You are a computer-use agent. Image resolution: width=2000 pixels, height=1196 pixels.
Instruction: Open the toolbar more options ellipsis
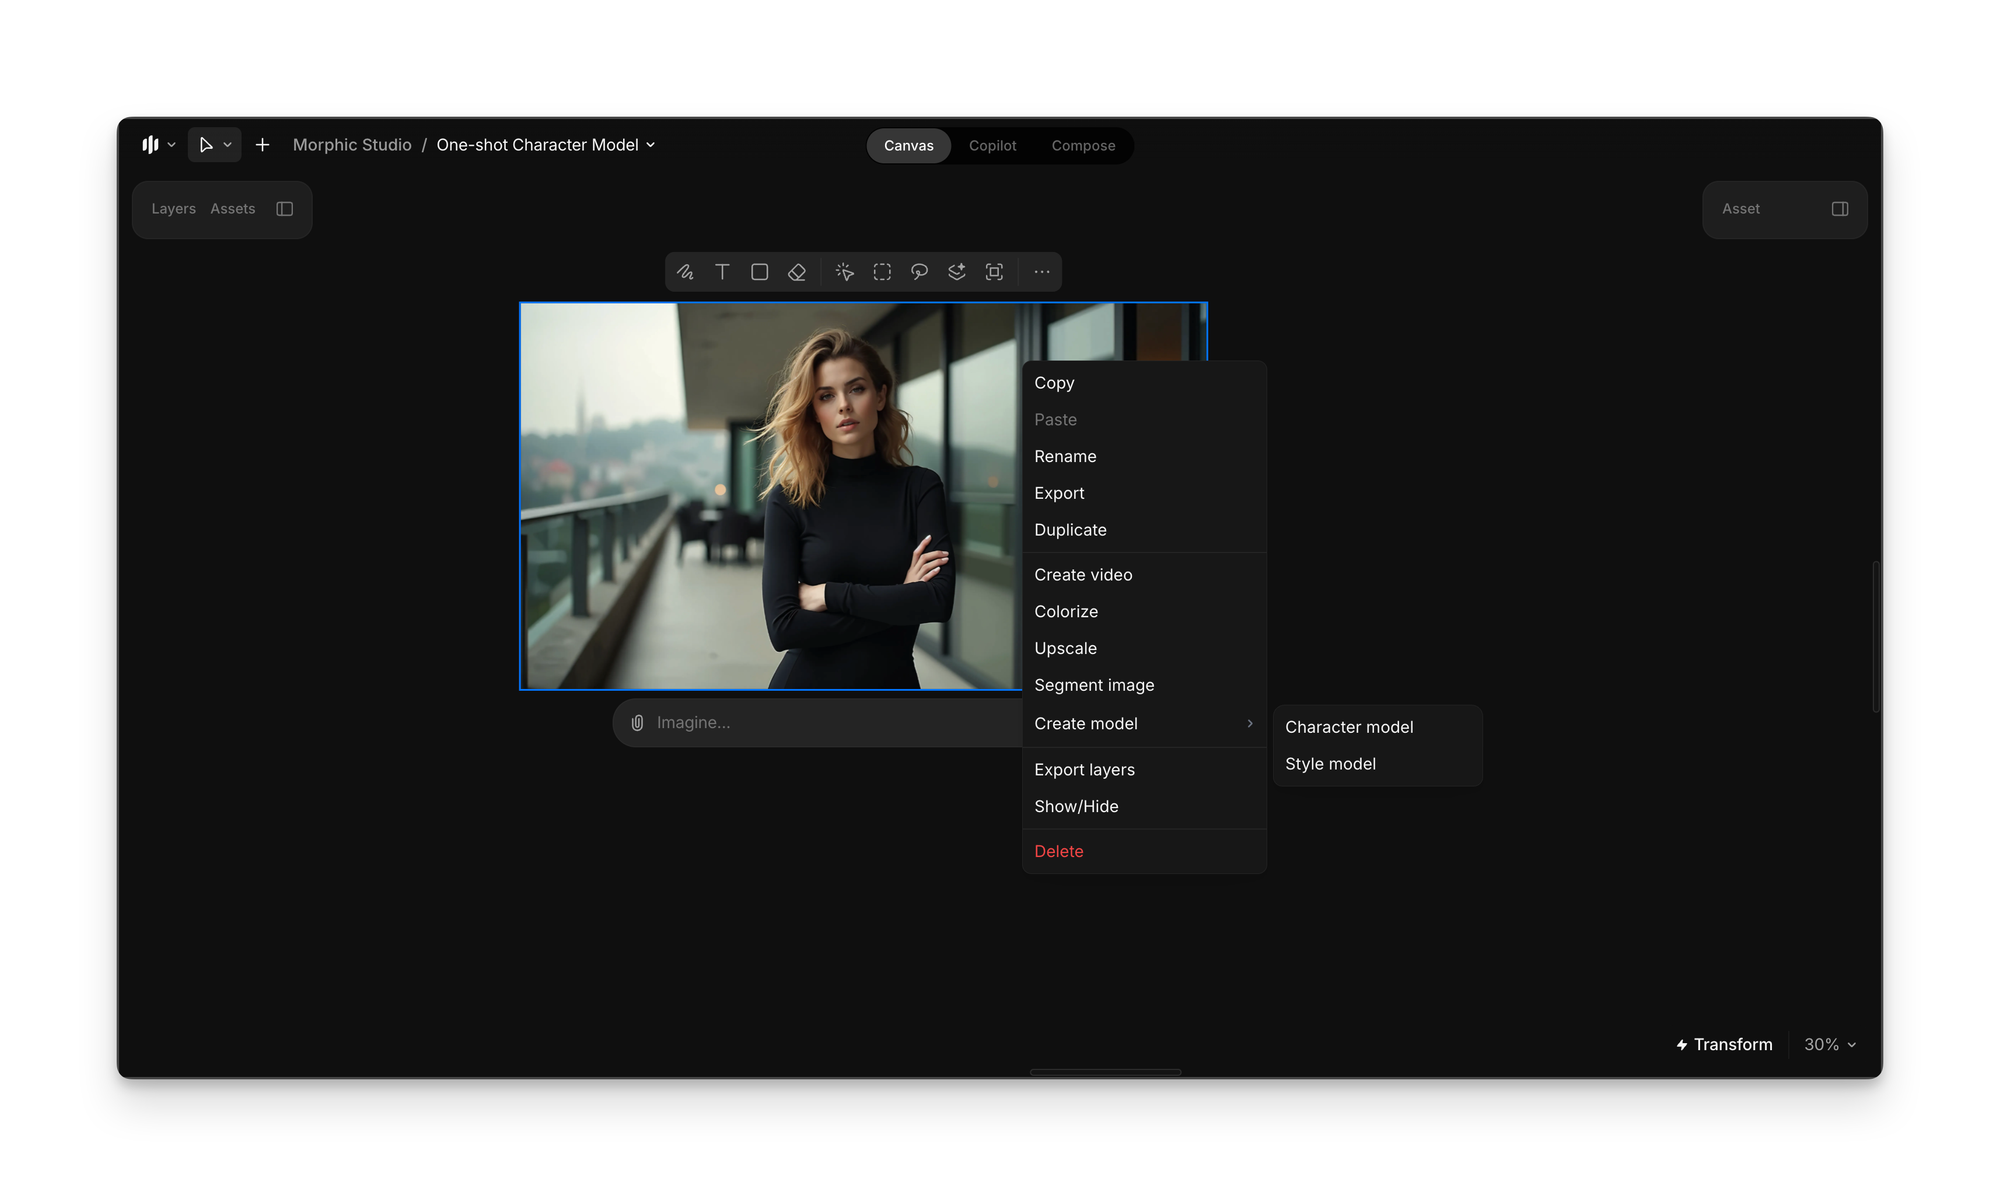(x=1041, y=272)
